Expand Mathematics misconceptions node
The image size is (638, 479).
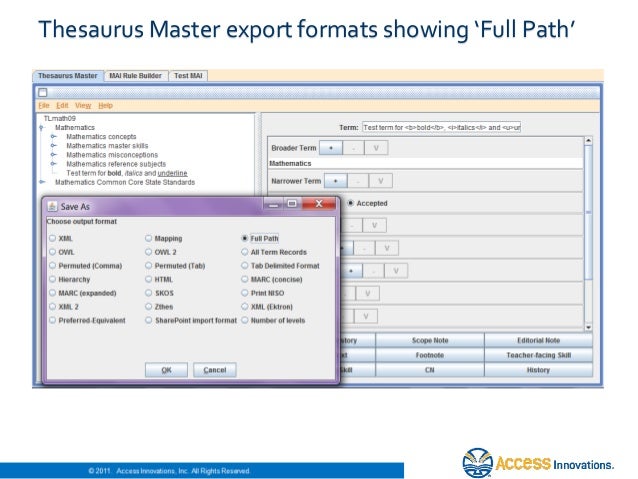click(53, 155)
